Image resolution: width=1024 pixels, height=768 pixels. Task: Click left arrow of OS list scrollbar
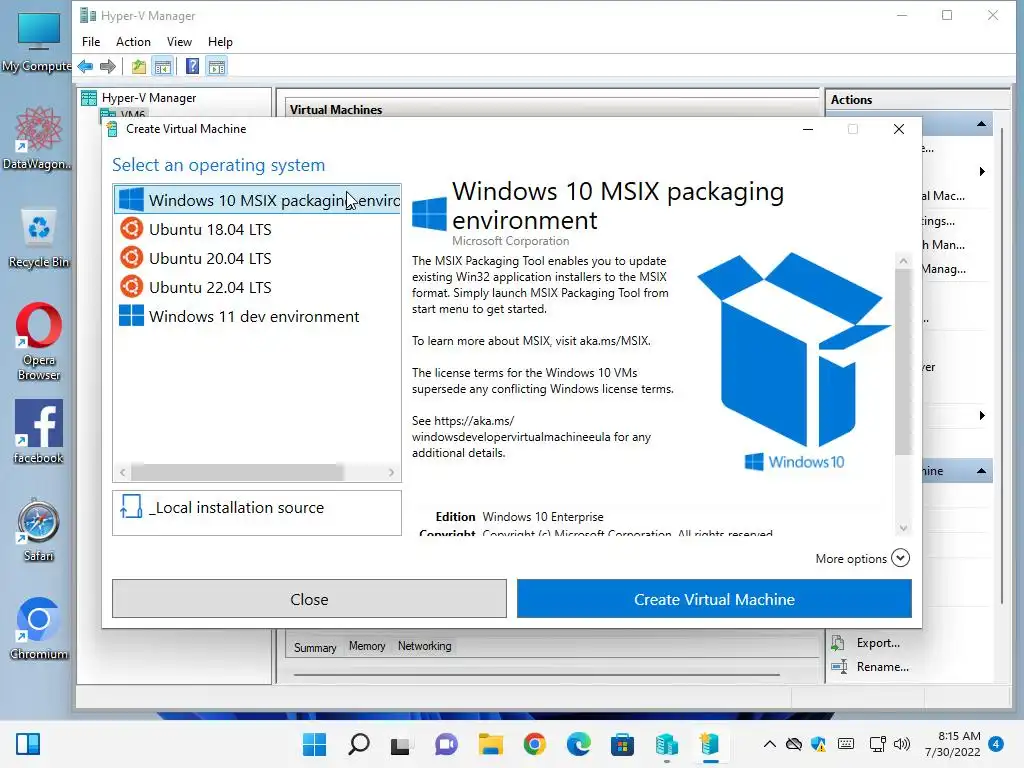[x=123, y=472]
